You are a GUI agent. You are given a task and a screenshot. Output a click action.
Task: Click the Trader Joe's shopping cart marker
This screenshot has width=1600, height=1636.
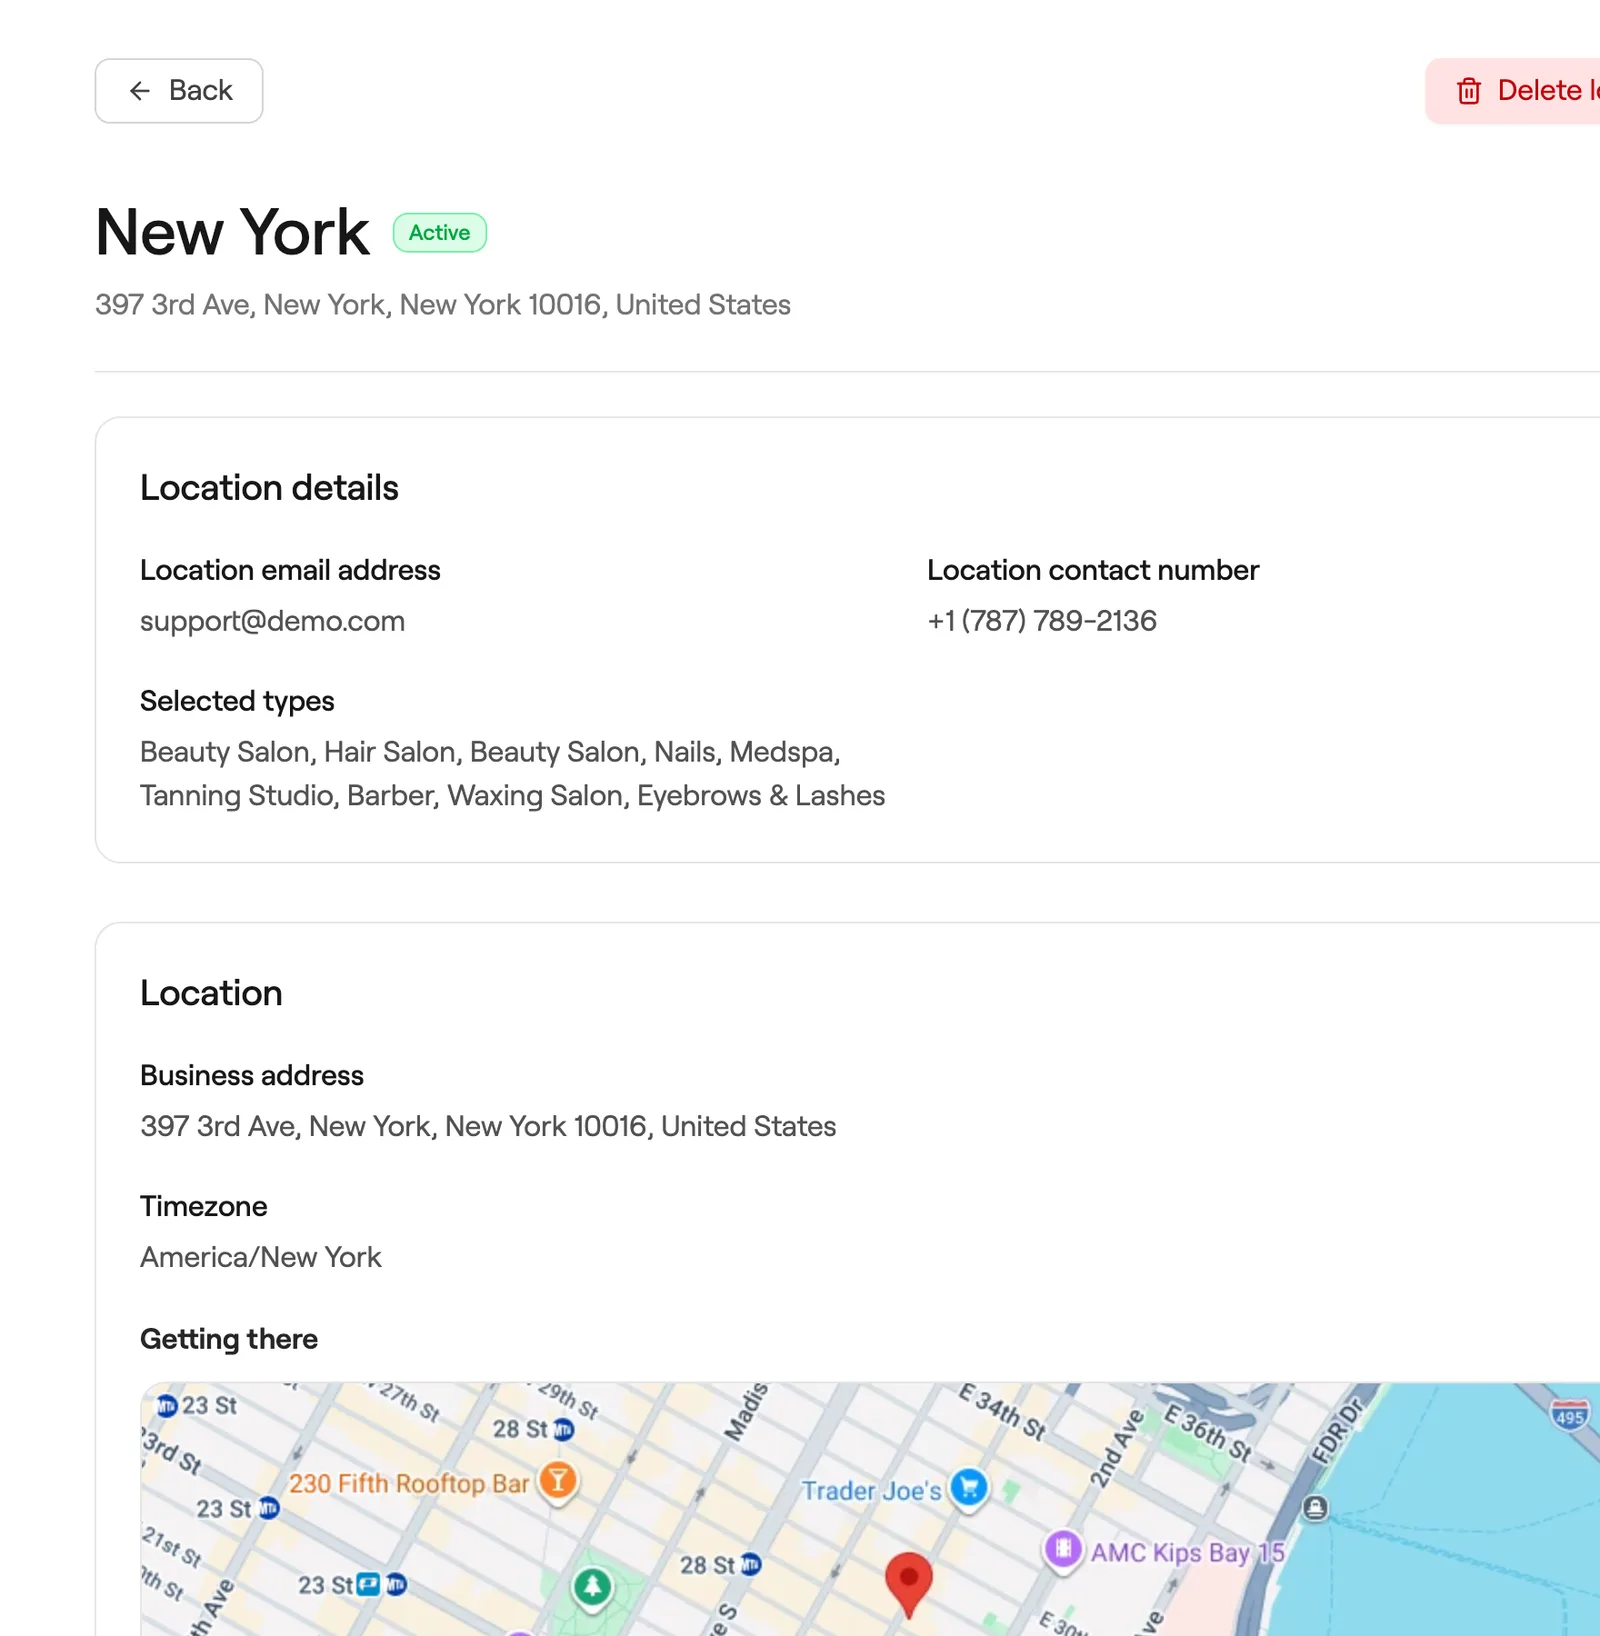969,1489
